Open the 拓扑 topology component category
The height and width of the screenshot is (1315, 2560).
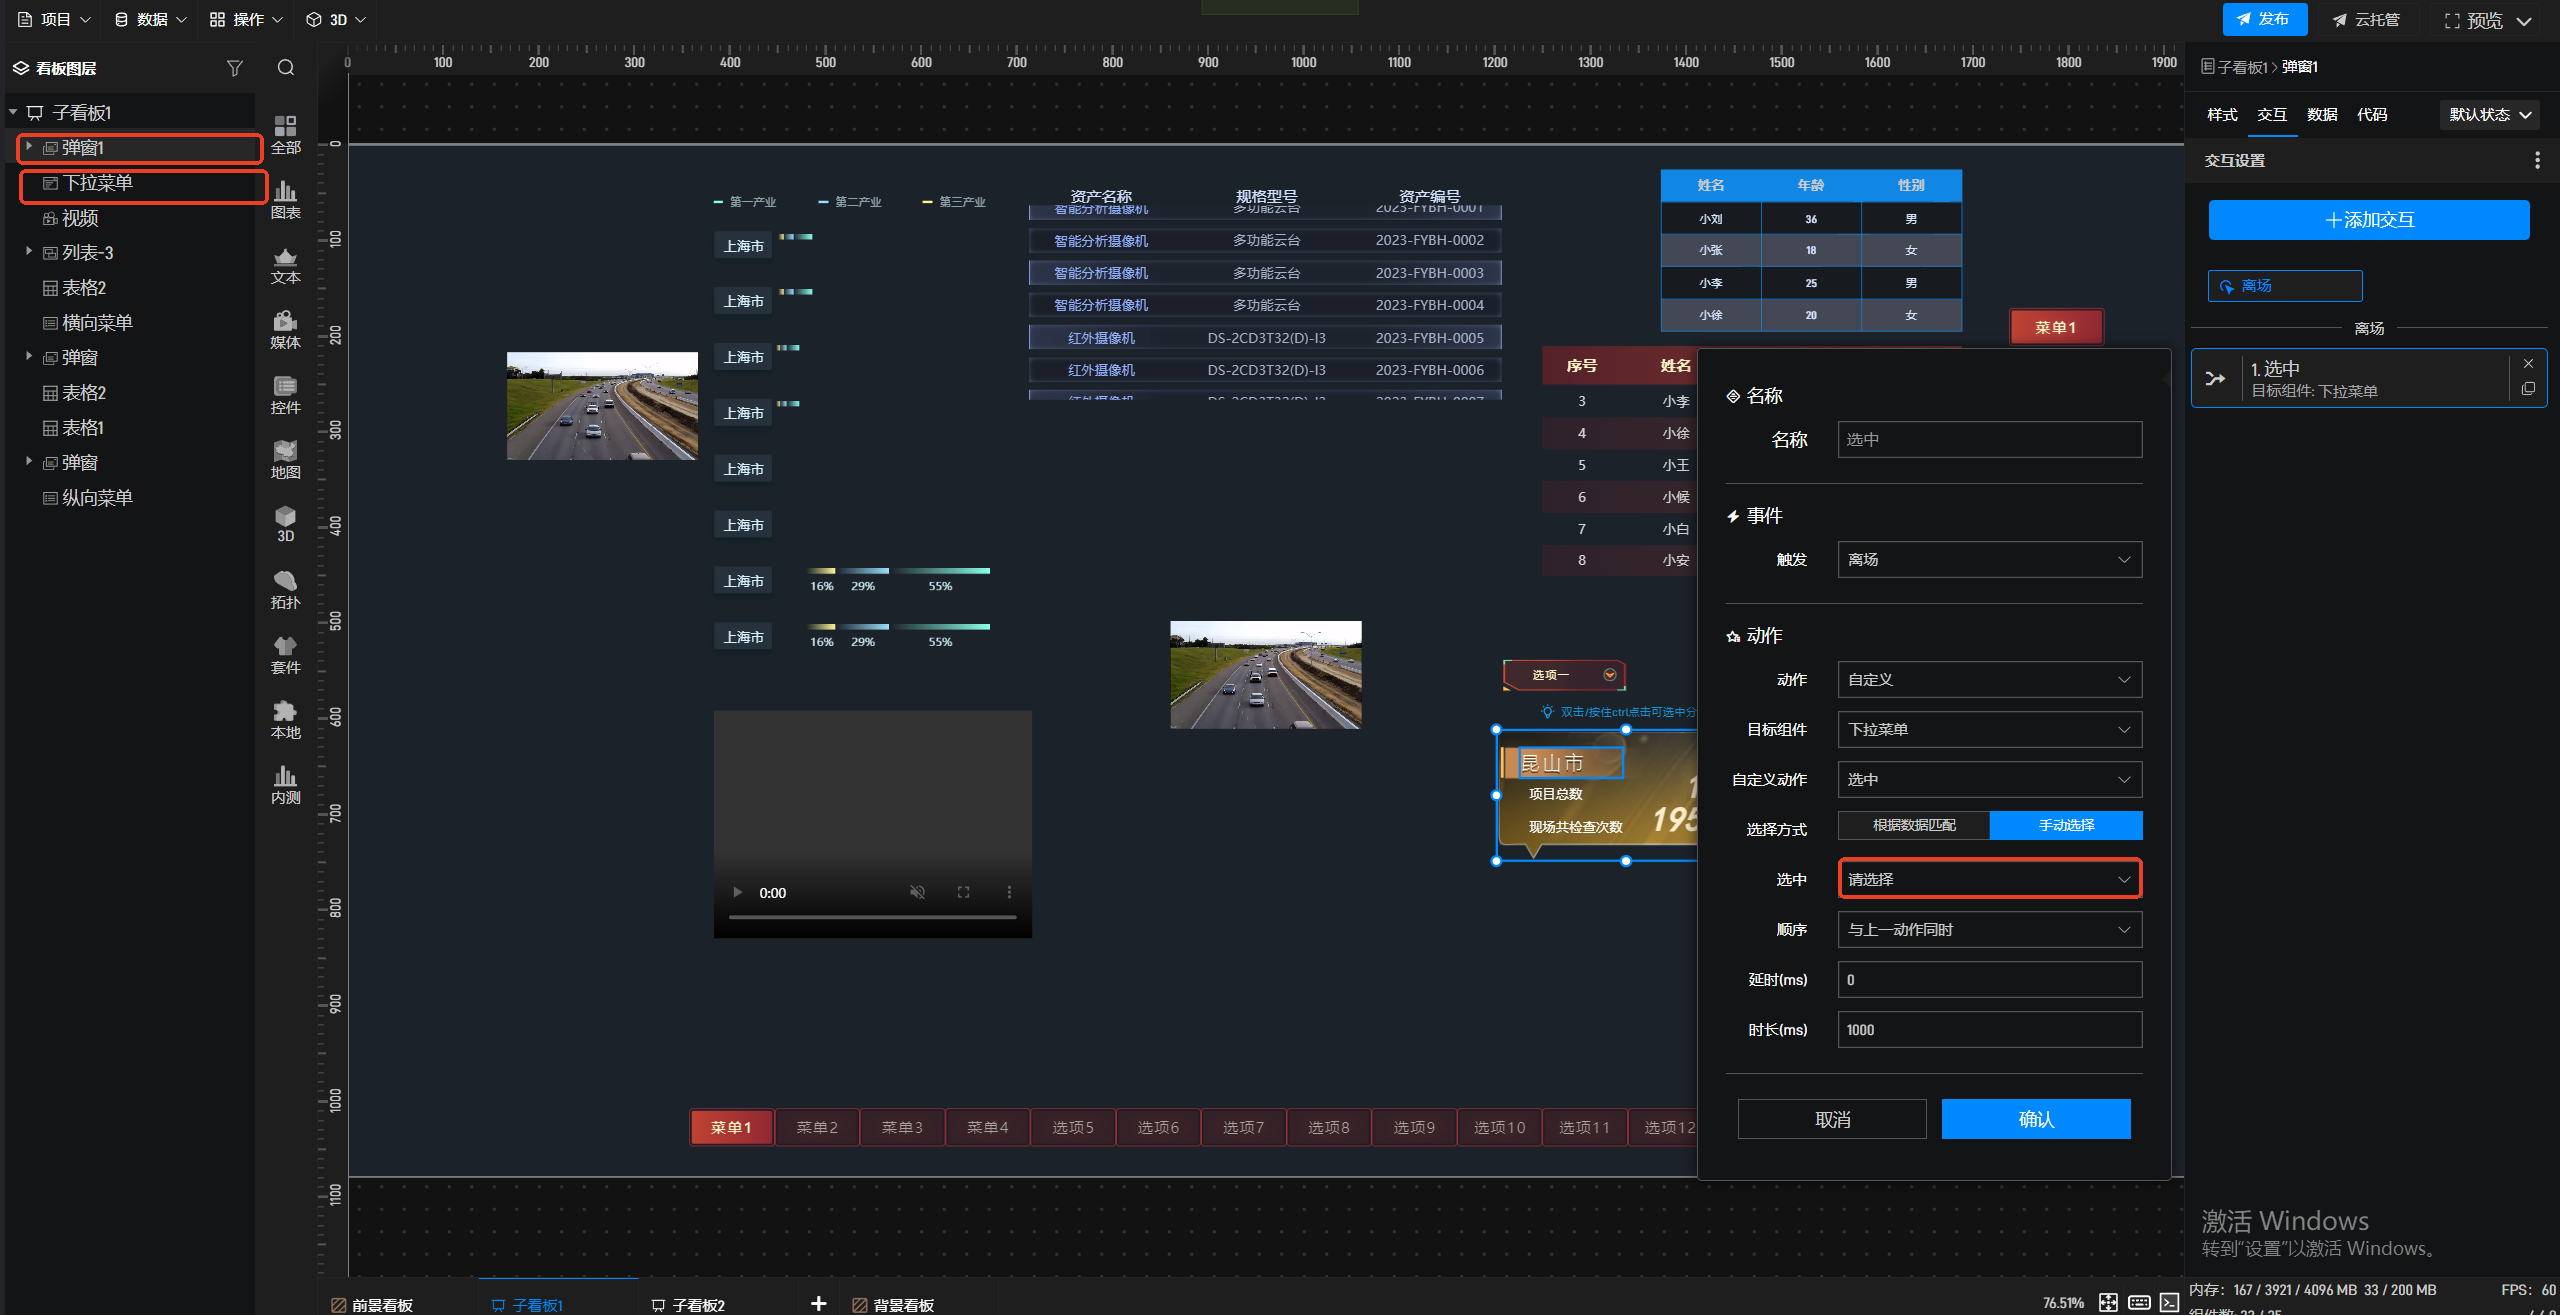285,589
